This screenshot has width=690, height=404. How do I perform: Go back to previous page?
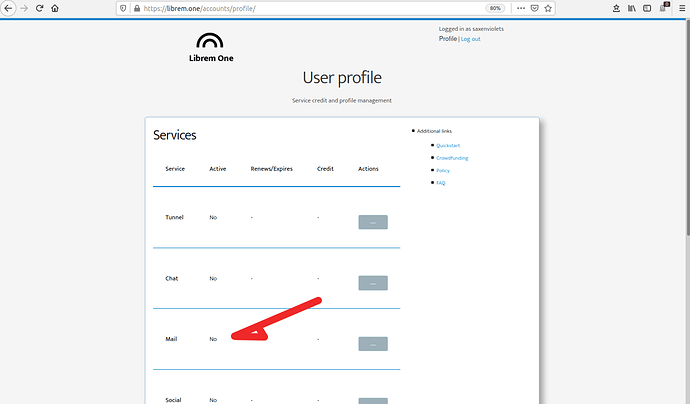coord(8,8)
